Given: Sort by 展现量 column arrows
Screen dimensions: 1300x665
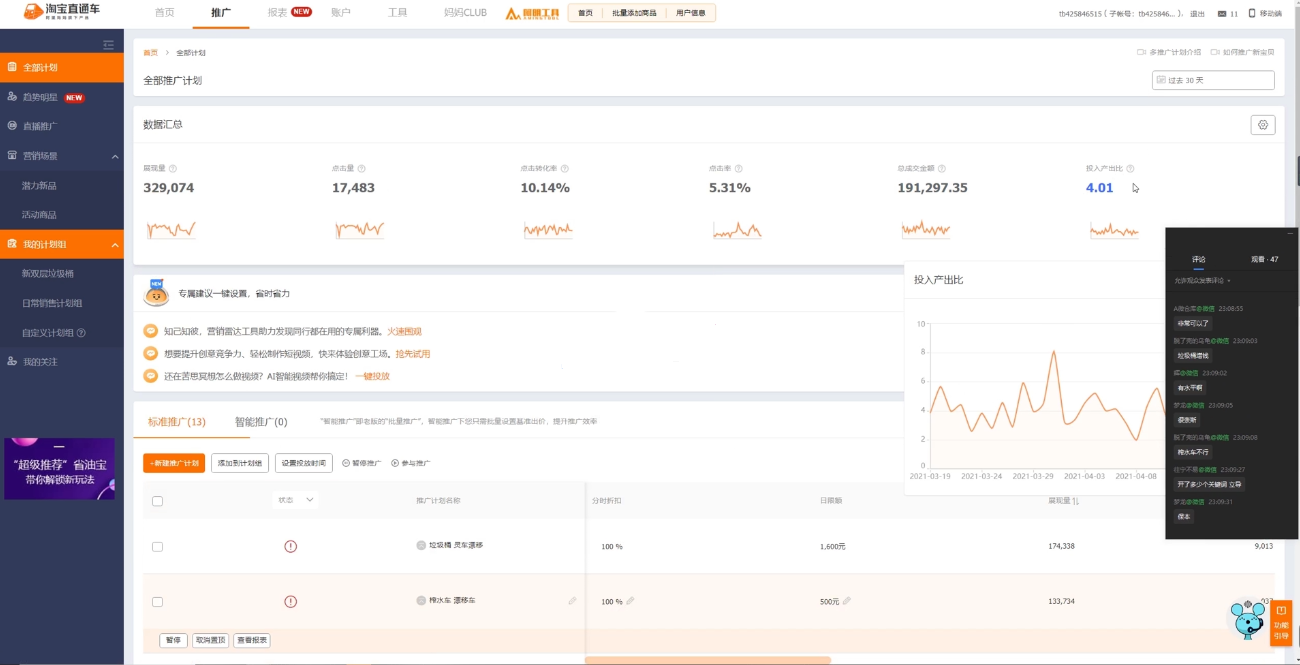Looking at the screenshot, I should pyautogui.click(x=1076, y=500).
